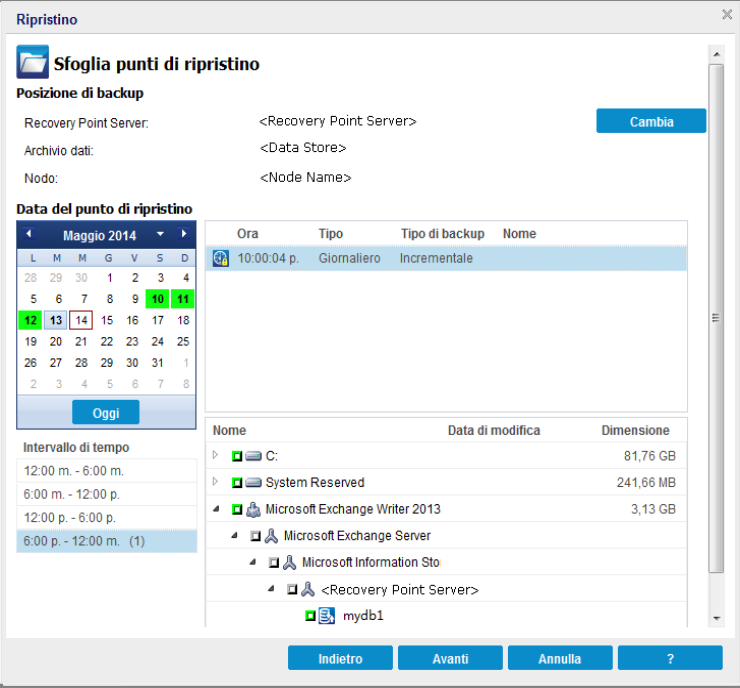Toggle the <Recovery Point Server> node checkbox
Viewport: 740px width, 688px height.
point(292,589)
